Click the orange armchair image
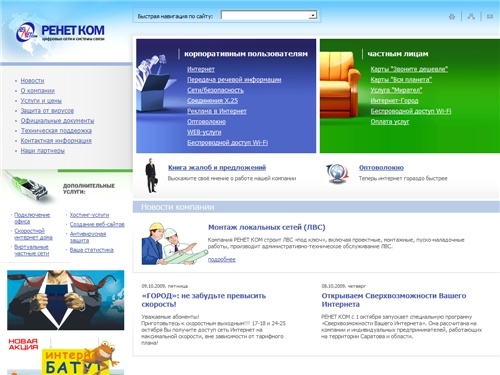 point(340,85)
